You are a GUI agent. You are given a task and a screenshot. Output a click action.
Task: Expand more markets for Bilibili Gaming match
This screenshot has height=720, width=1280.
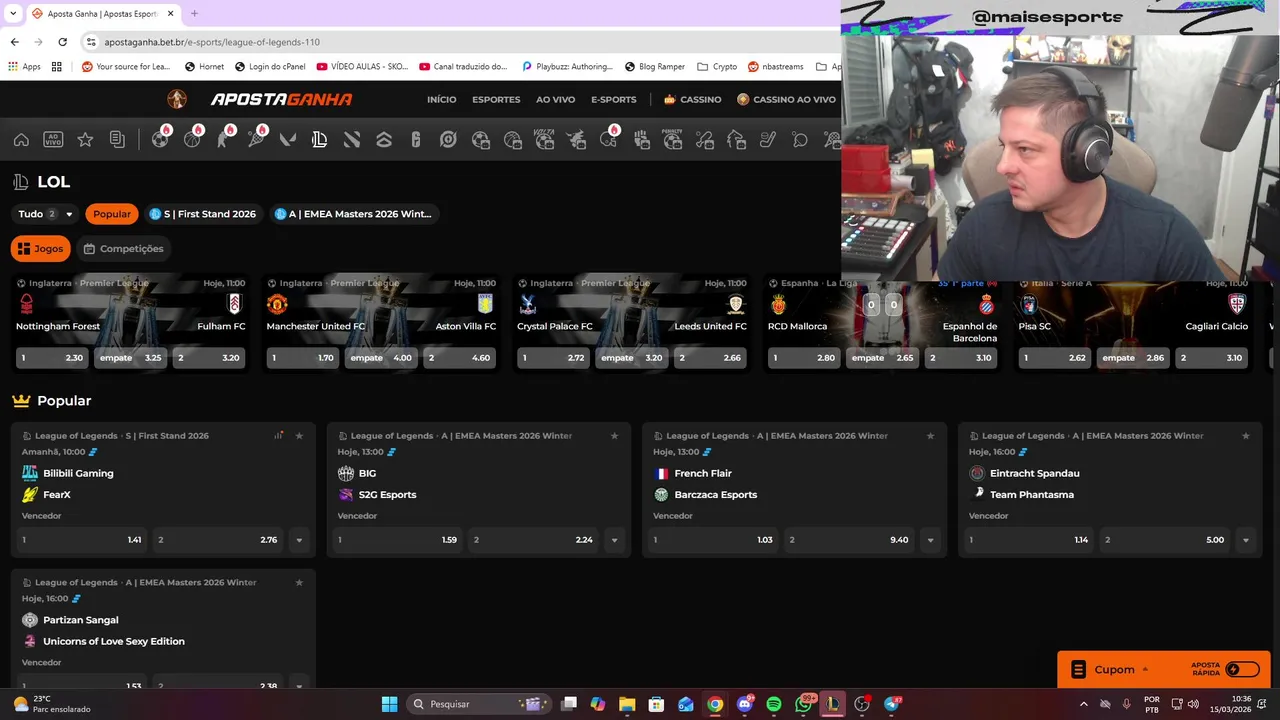299,540
